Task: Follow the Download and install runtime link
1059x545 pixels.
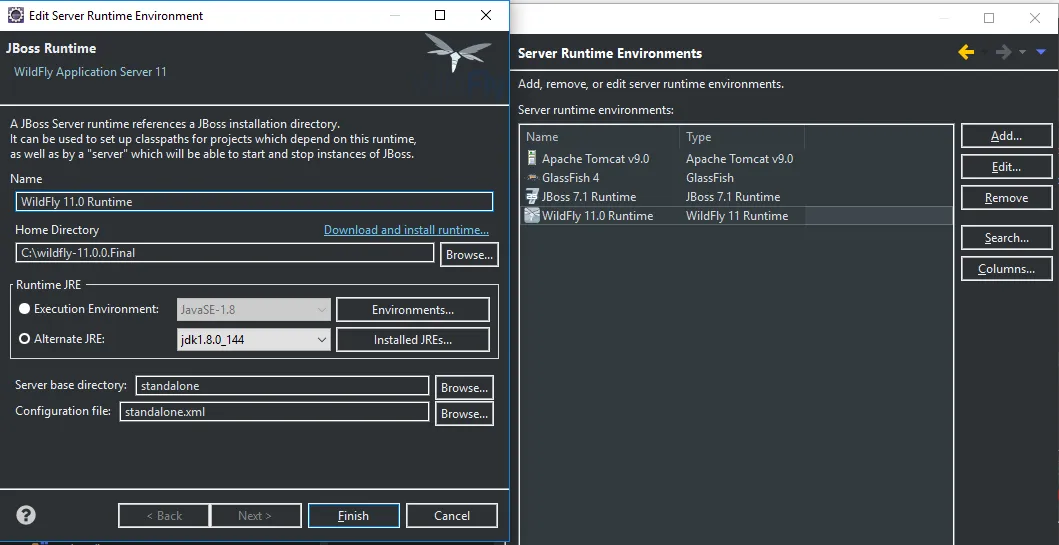Action: point(406,230)
